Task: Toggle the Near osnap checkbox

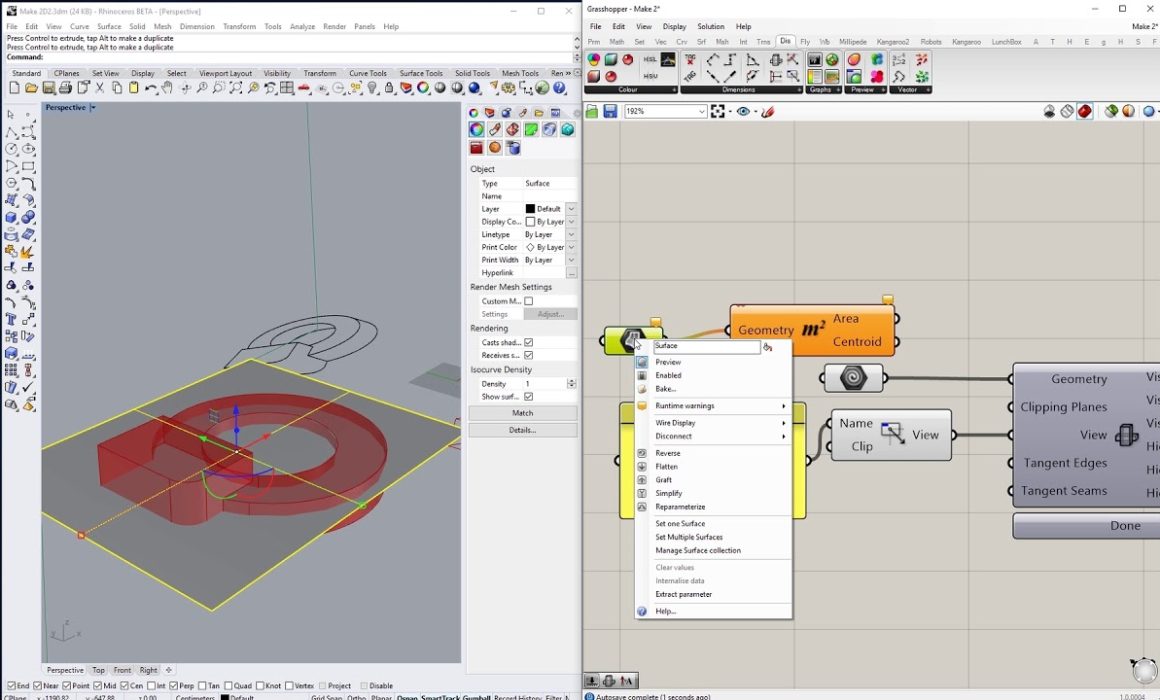Action: tap(38, 686)
